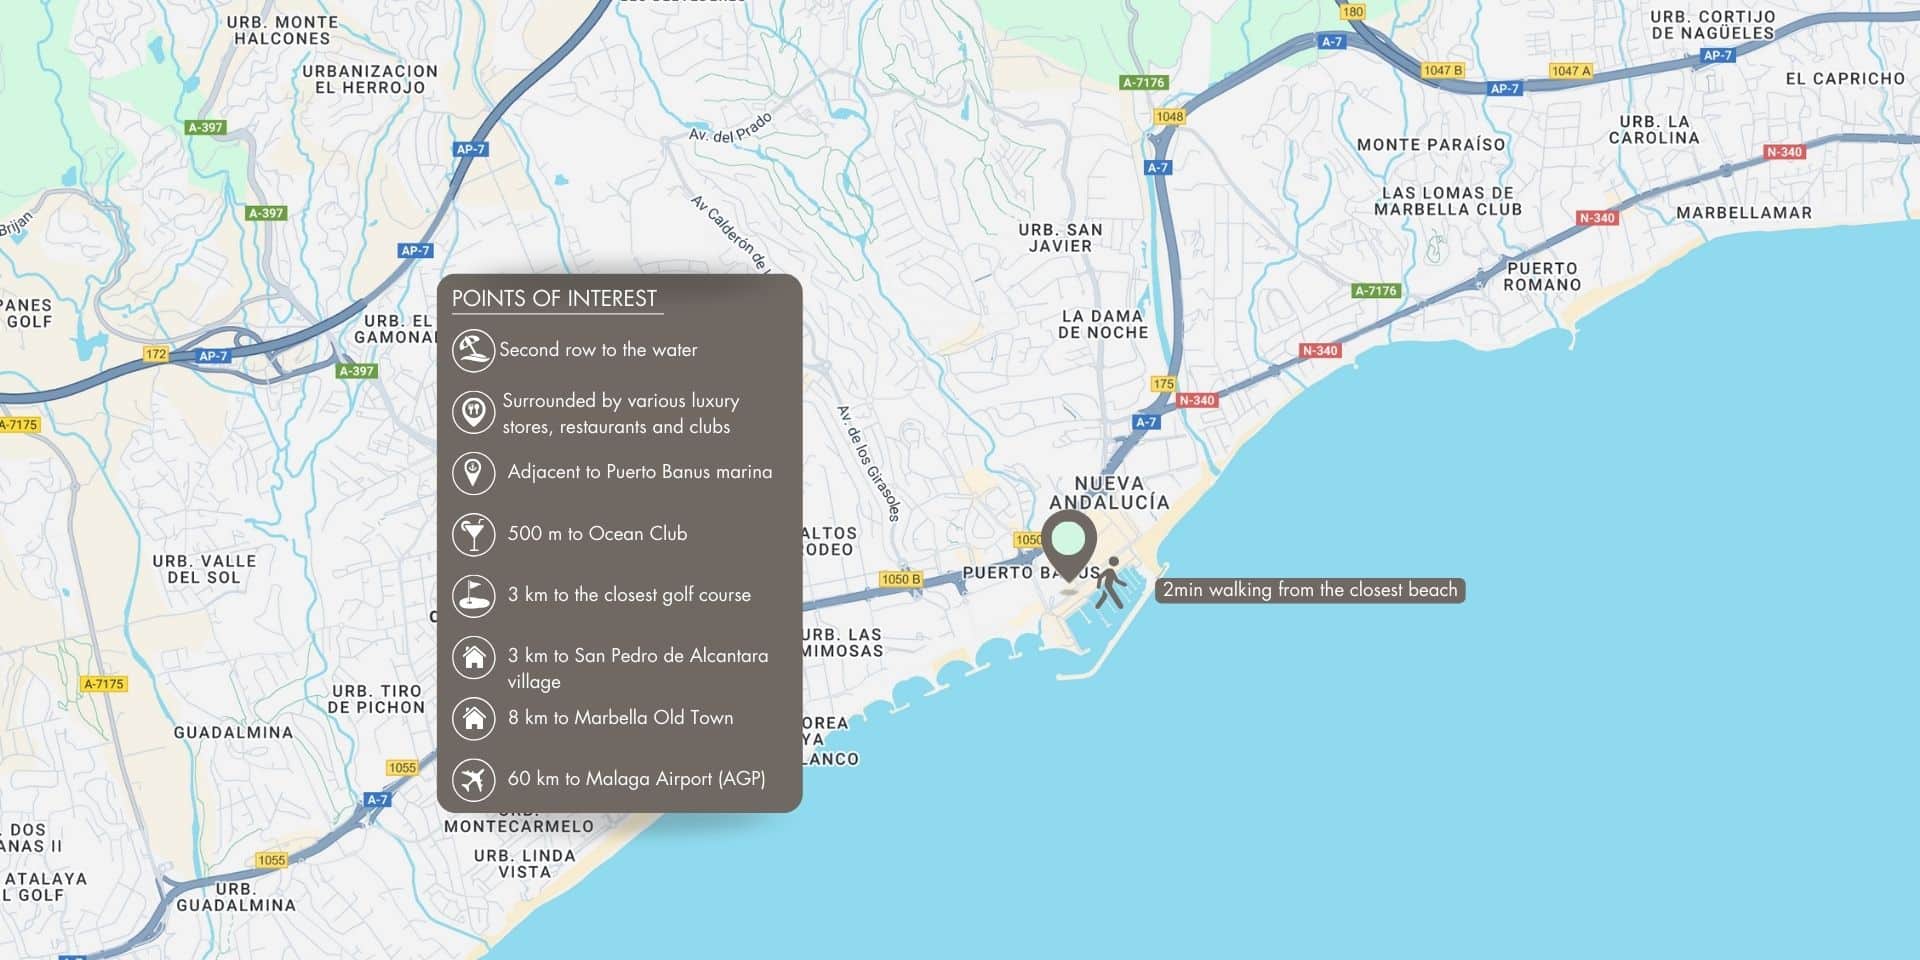Select the 'PUERTO ROMANO' map label
The height and width of the screenshot is (960, 1920).
click(x=1543, y=274)
